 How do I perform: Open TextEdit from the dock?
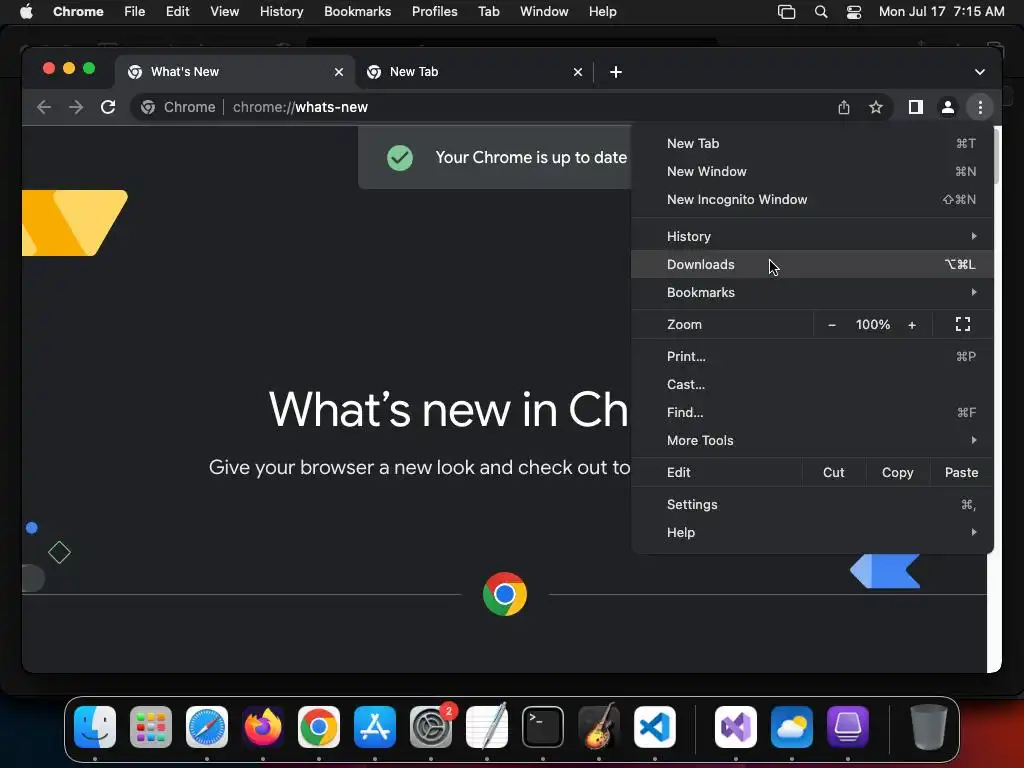tap(487, 727)
